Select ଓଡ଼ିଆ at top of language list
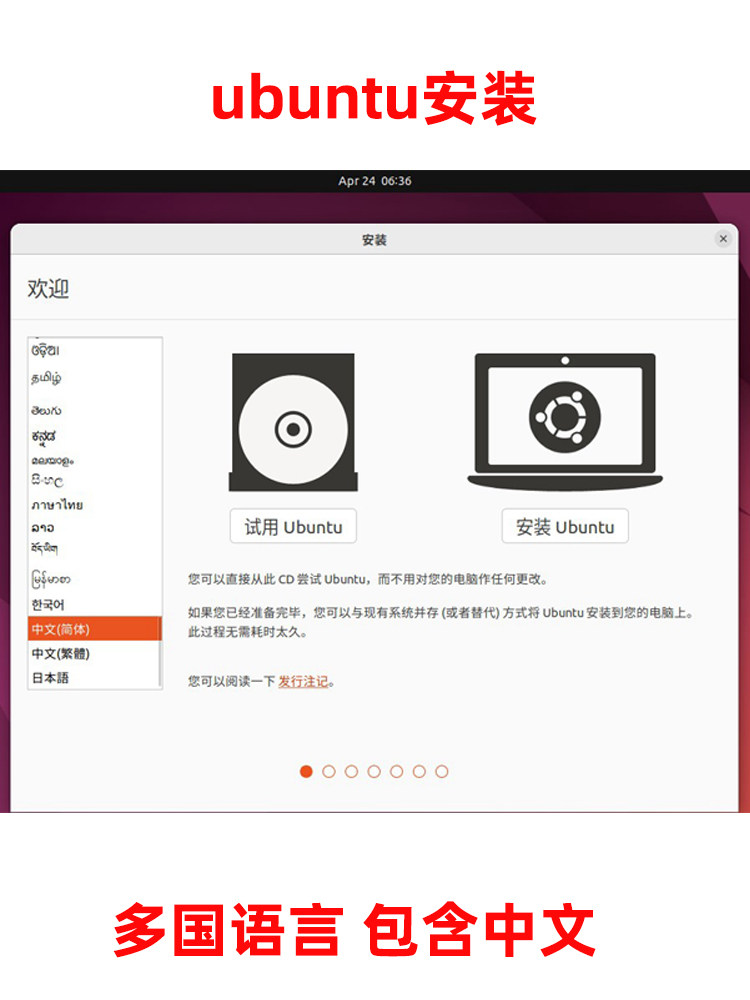 (x=94, y=350)
